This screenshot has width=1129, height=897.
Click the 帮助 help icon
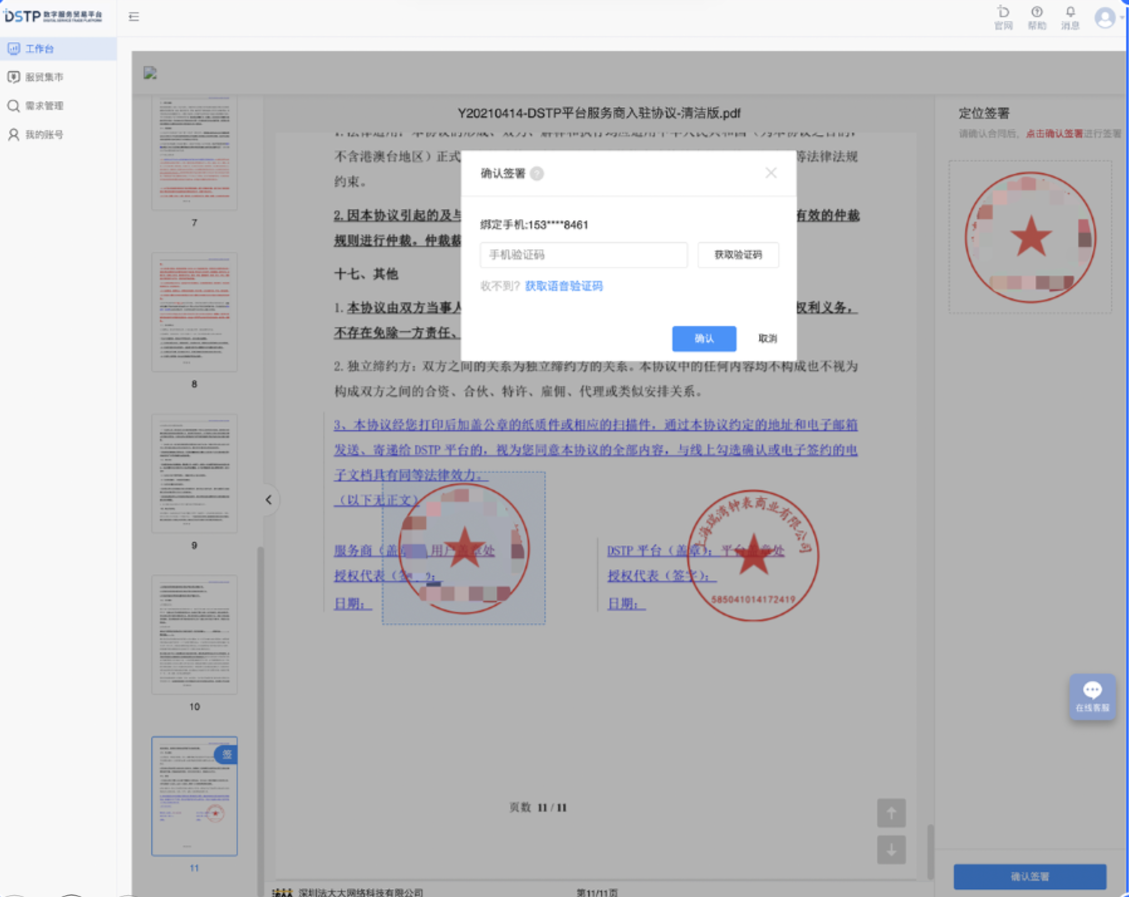pyautogui.click(x=1036, y=17)
